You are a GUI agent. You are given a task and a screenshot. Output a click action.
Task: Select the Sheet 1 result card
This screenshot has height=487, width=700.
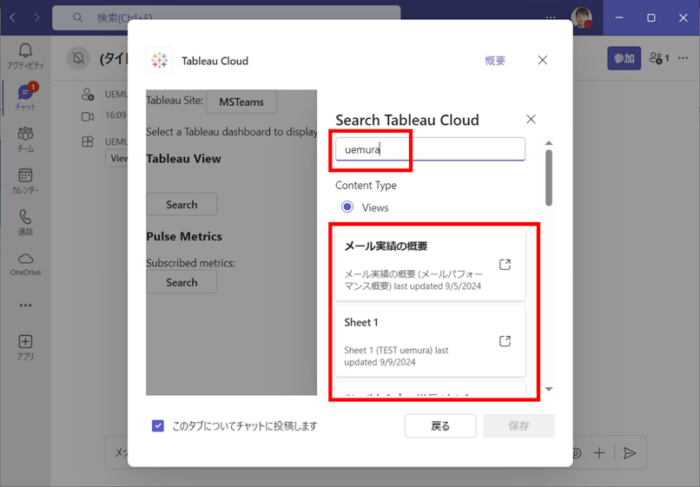430,341
